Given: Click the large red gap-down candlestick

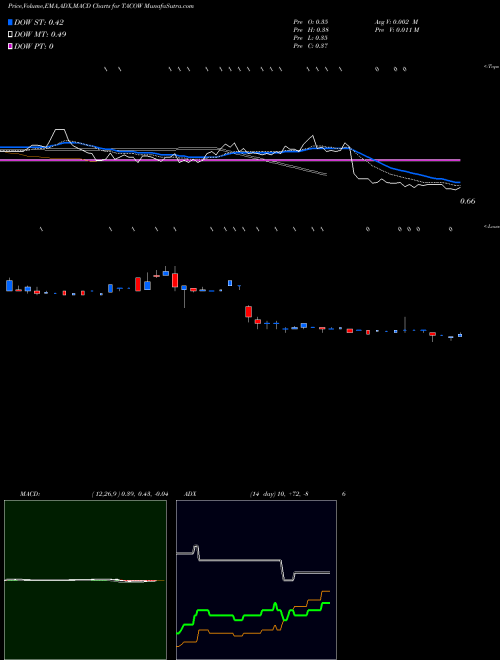Looking at the screenshot, I should (x=248, y=312).
